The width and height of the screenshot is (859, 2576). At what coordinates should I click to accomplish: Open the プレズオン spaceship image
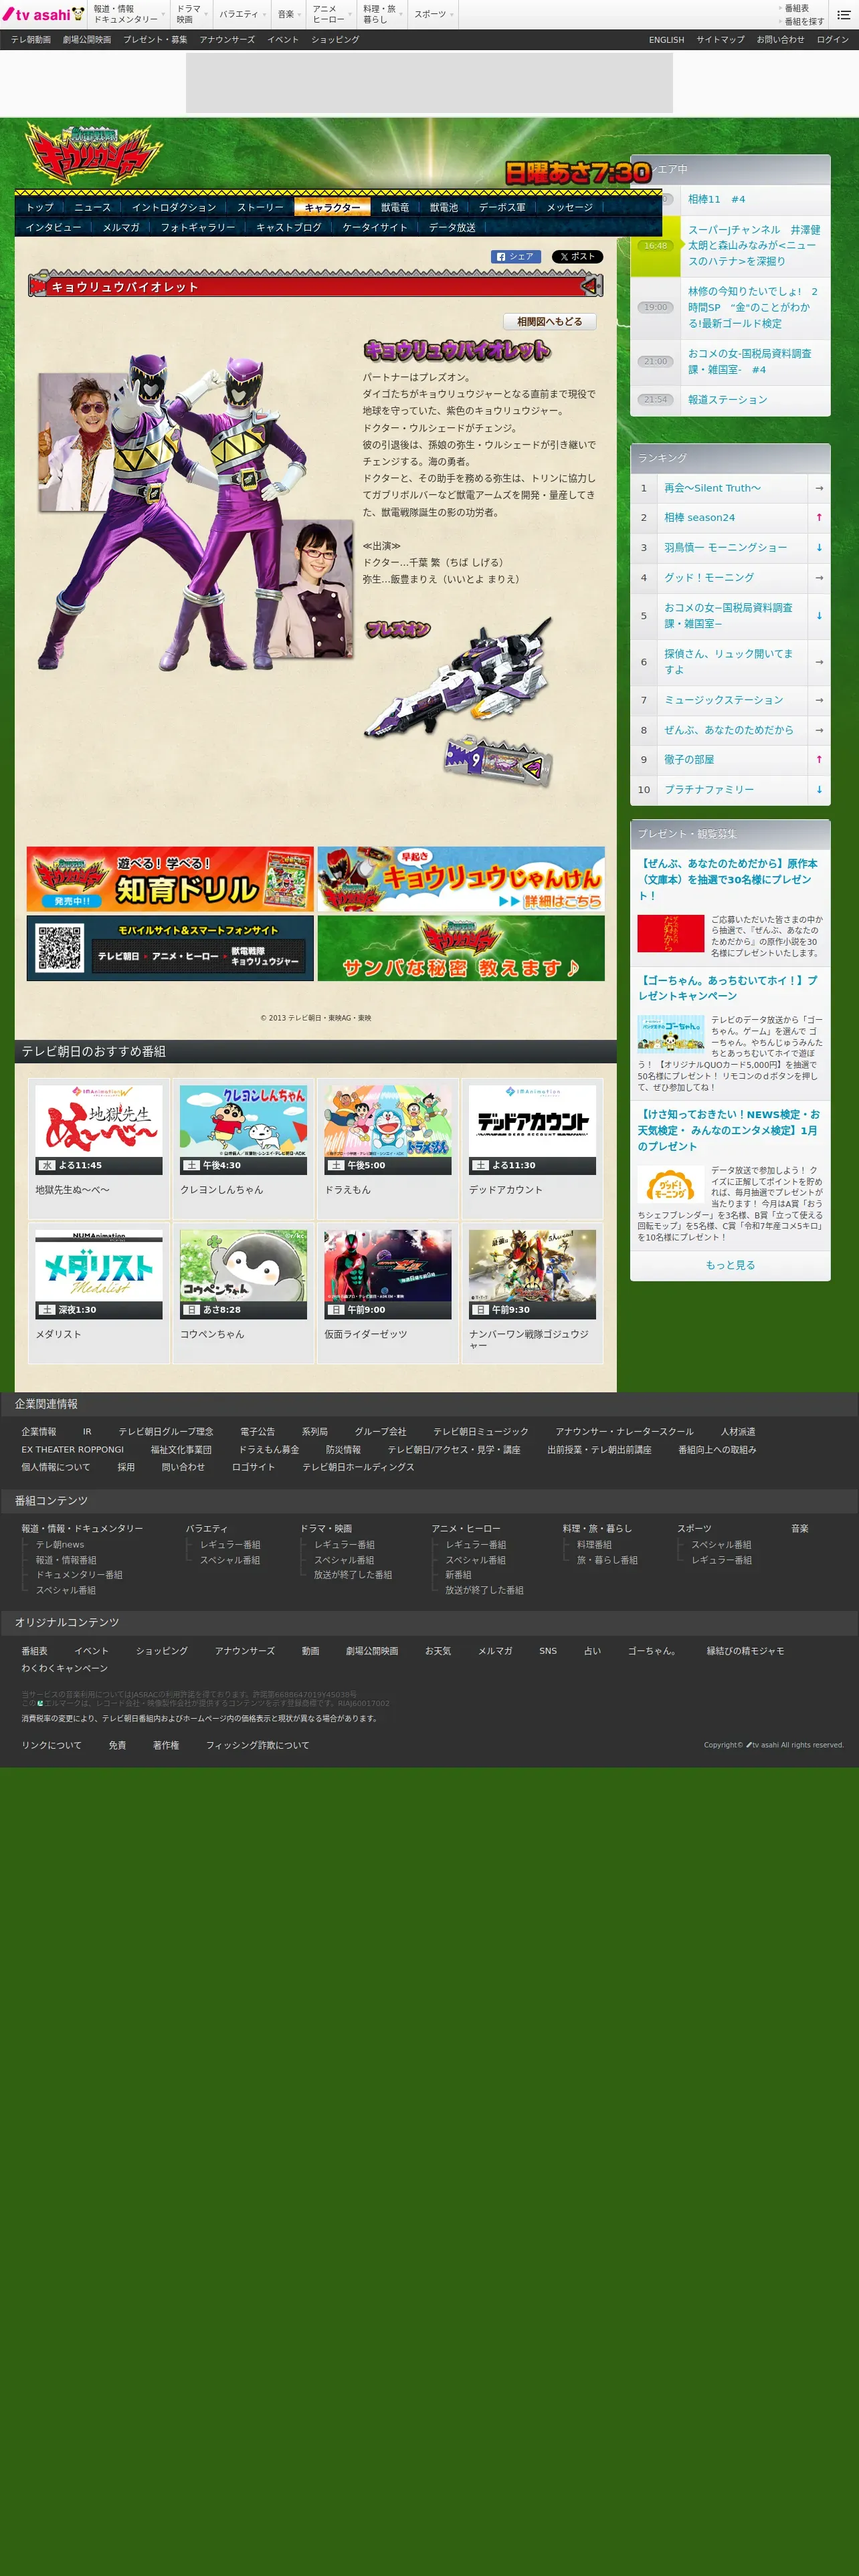pos(458,677)
